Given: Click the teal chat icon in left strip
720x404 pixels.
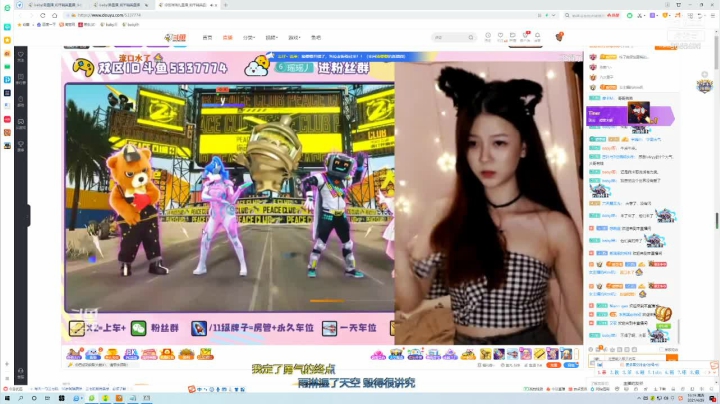Looking at the screenshot, I should tap(7, 27).
